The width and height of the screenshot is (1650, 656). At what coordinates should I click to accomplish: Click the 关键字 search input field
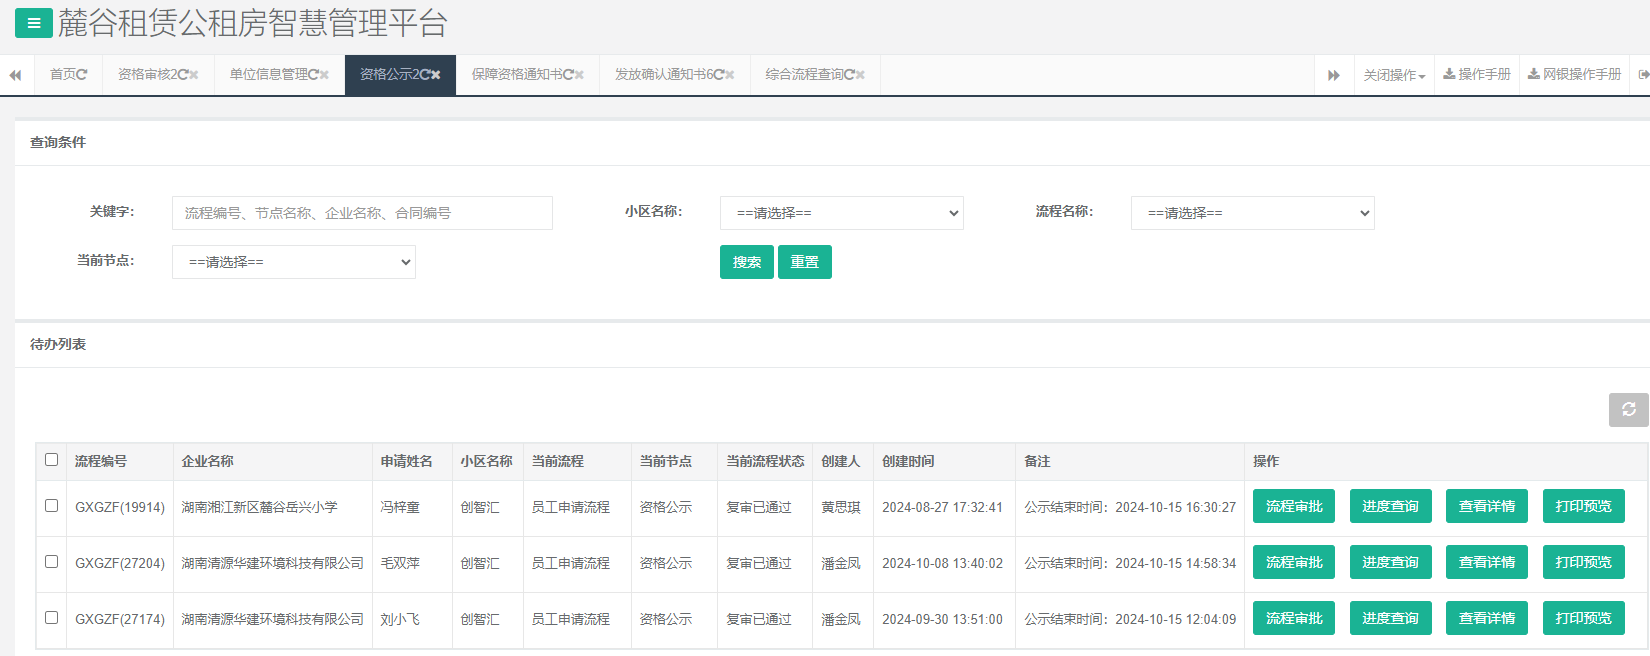click(x=362, y=213)
